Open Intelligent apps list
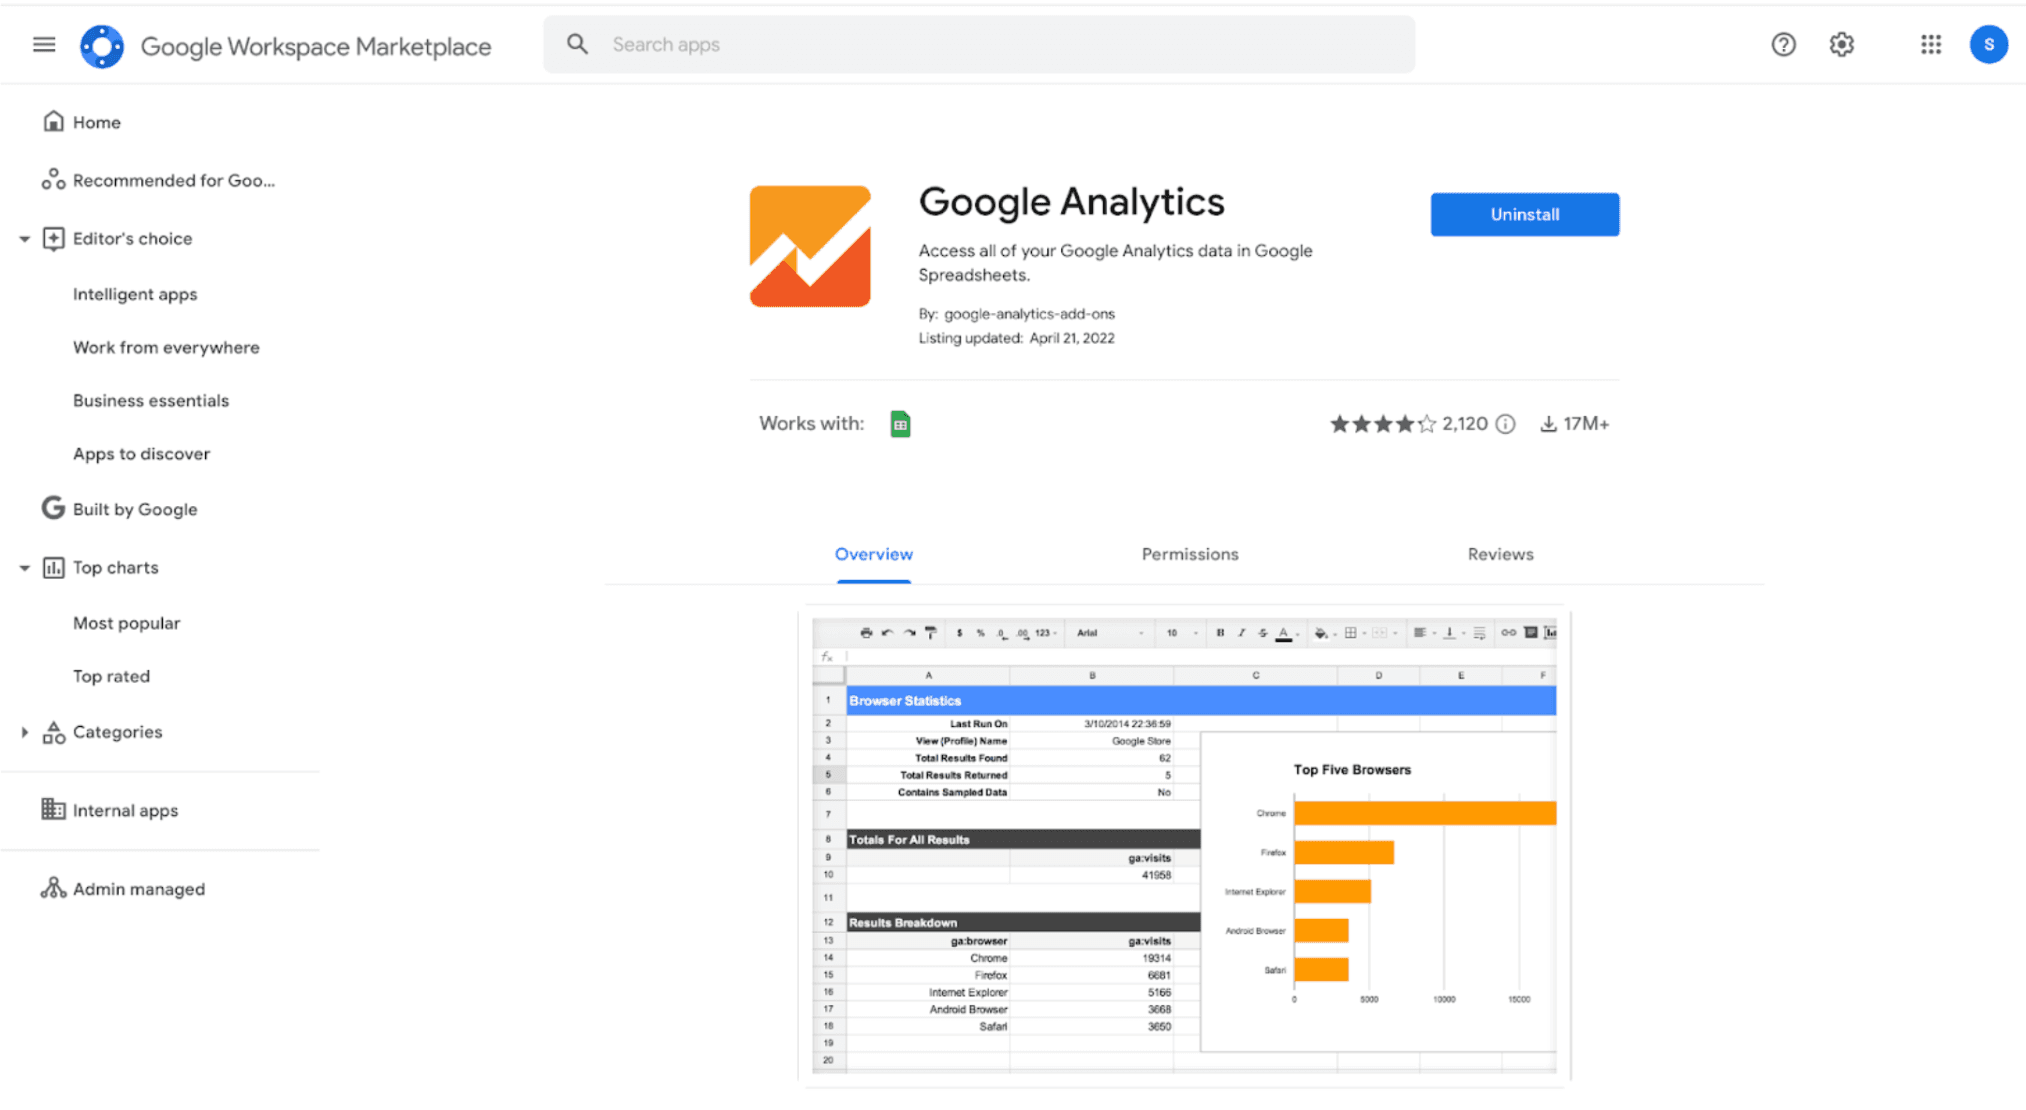Screen dimensions: 2026x1110 coord(135,294)
